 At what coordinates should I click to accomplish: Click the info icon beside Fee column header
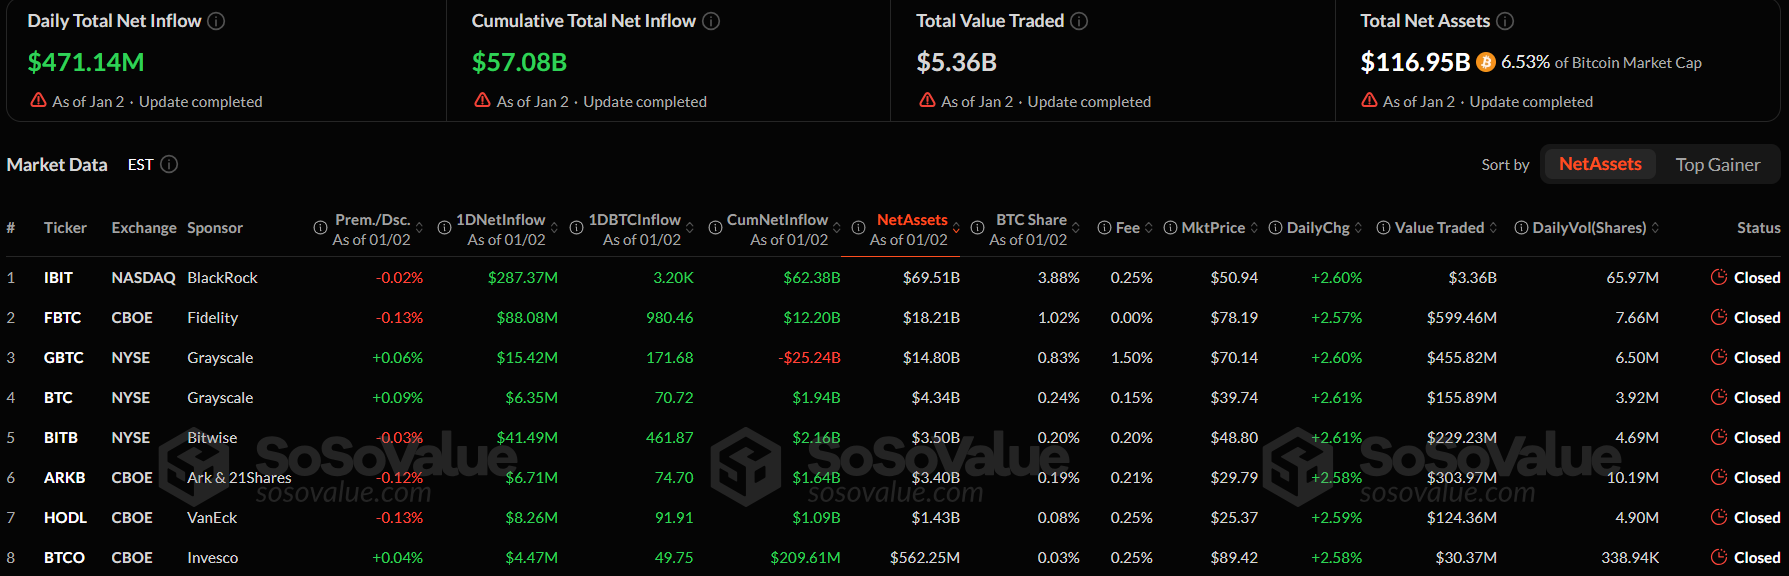tap(1103, 227)
